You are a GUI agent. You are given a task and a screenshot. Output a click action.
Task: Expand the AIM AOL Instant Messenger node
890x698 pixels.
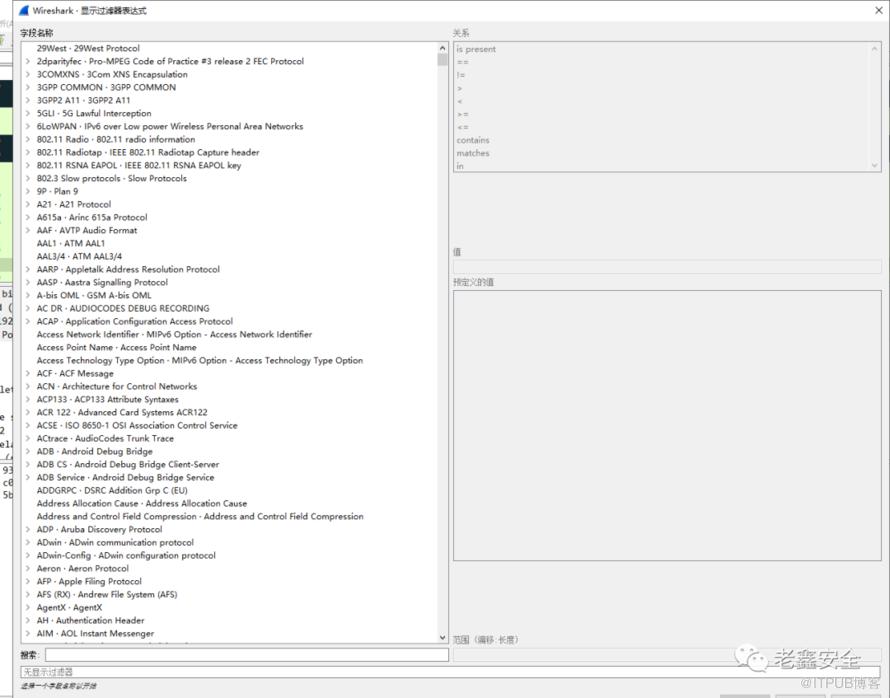pyautogui.click(x=27, y=634)
